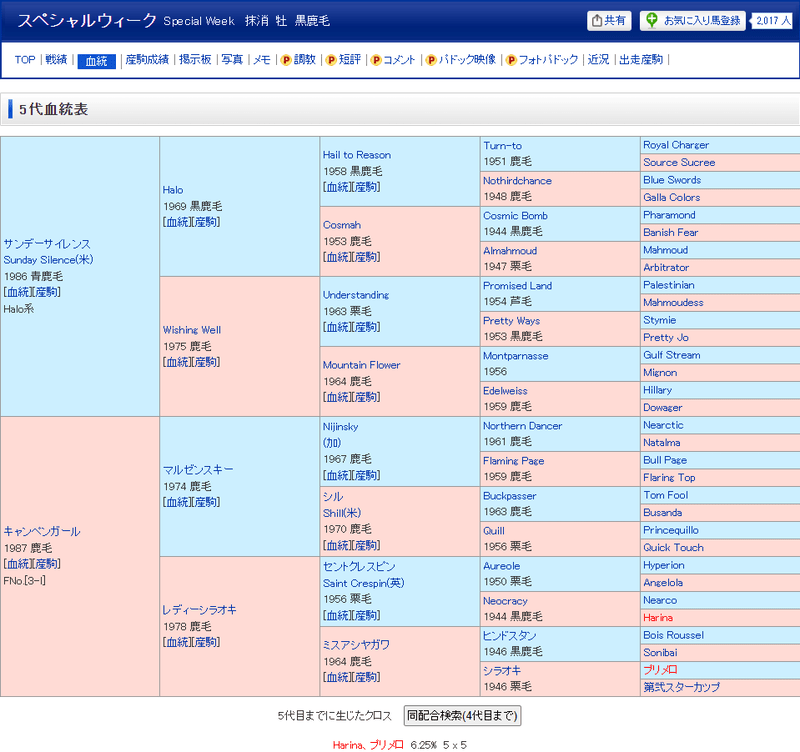Open the レディーシラオキ horse link

pos(199,610)
